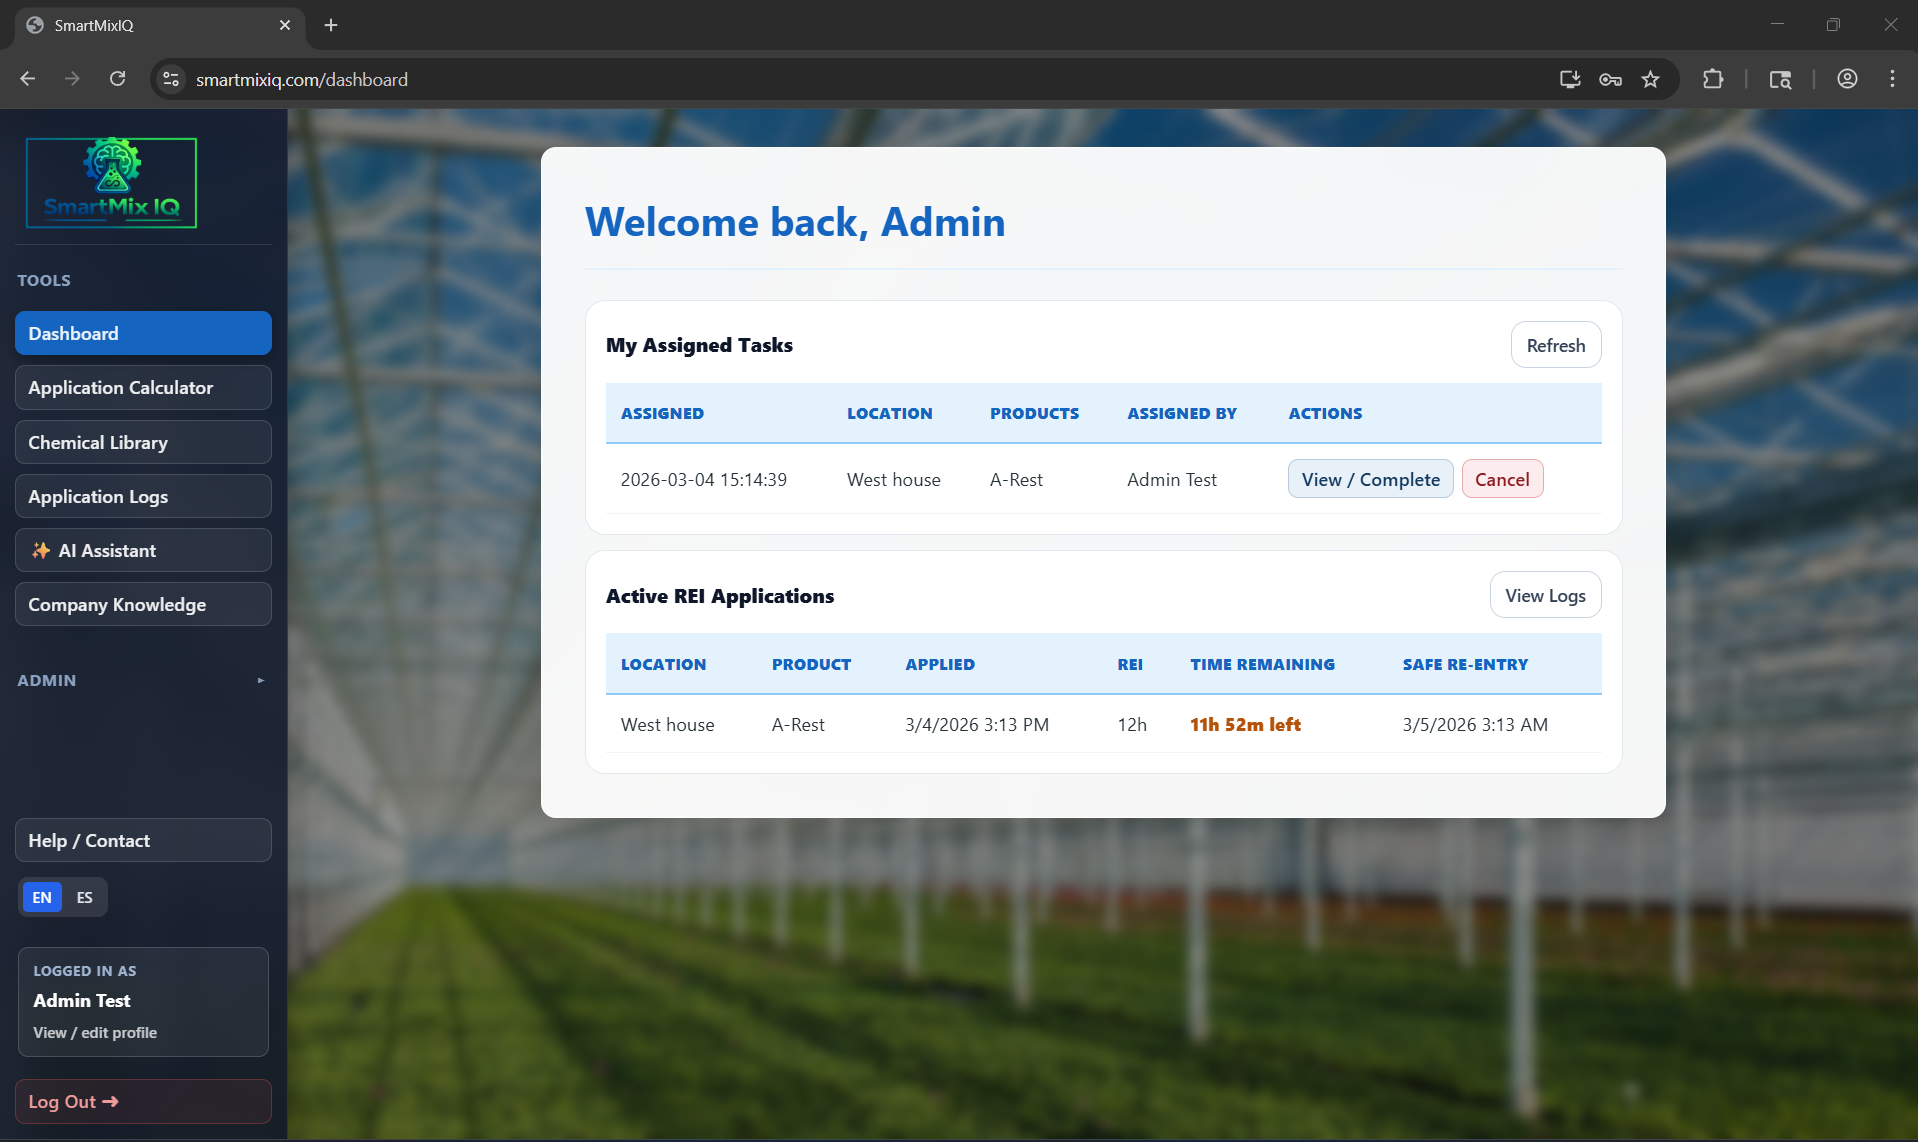This screenshot has height=1142, width=1918.
Task: Open View / edit profile
Action: 94,1033
